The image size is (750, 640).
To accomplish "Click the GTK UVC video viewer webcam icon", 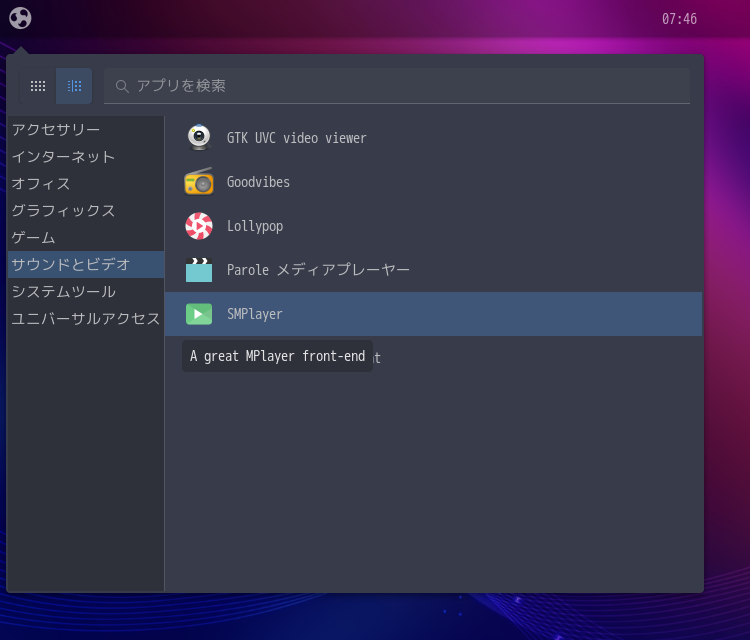I will [199, 138].
